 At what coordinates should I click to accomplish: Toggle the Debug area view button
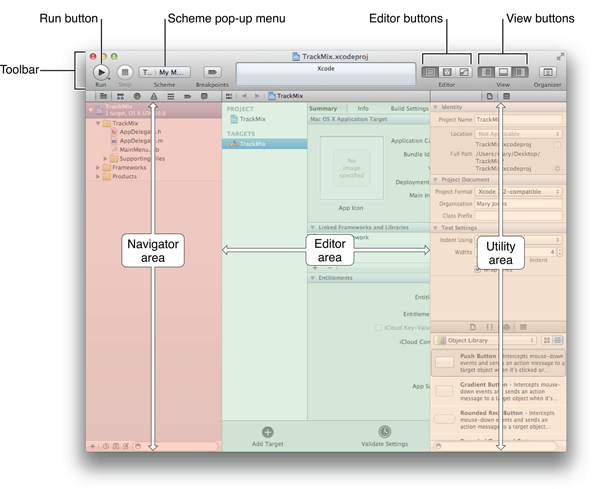(503, 72)
